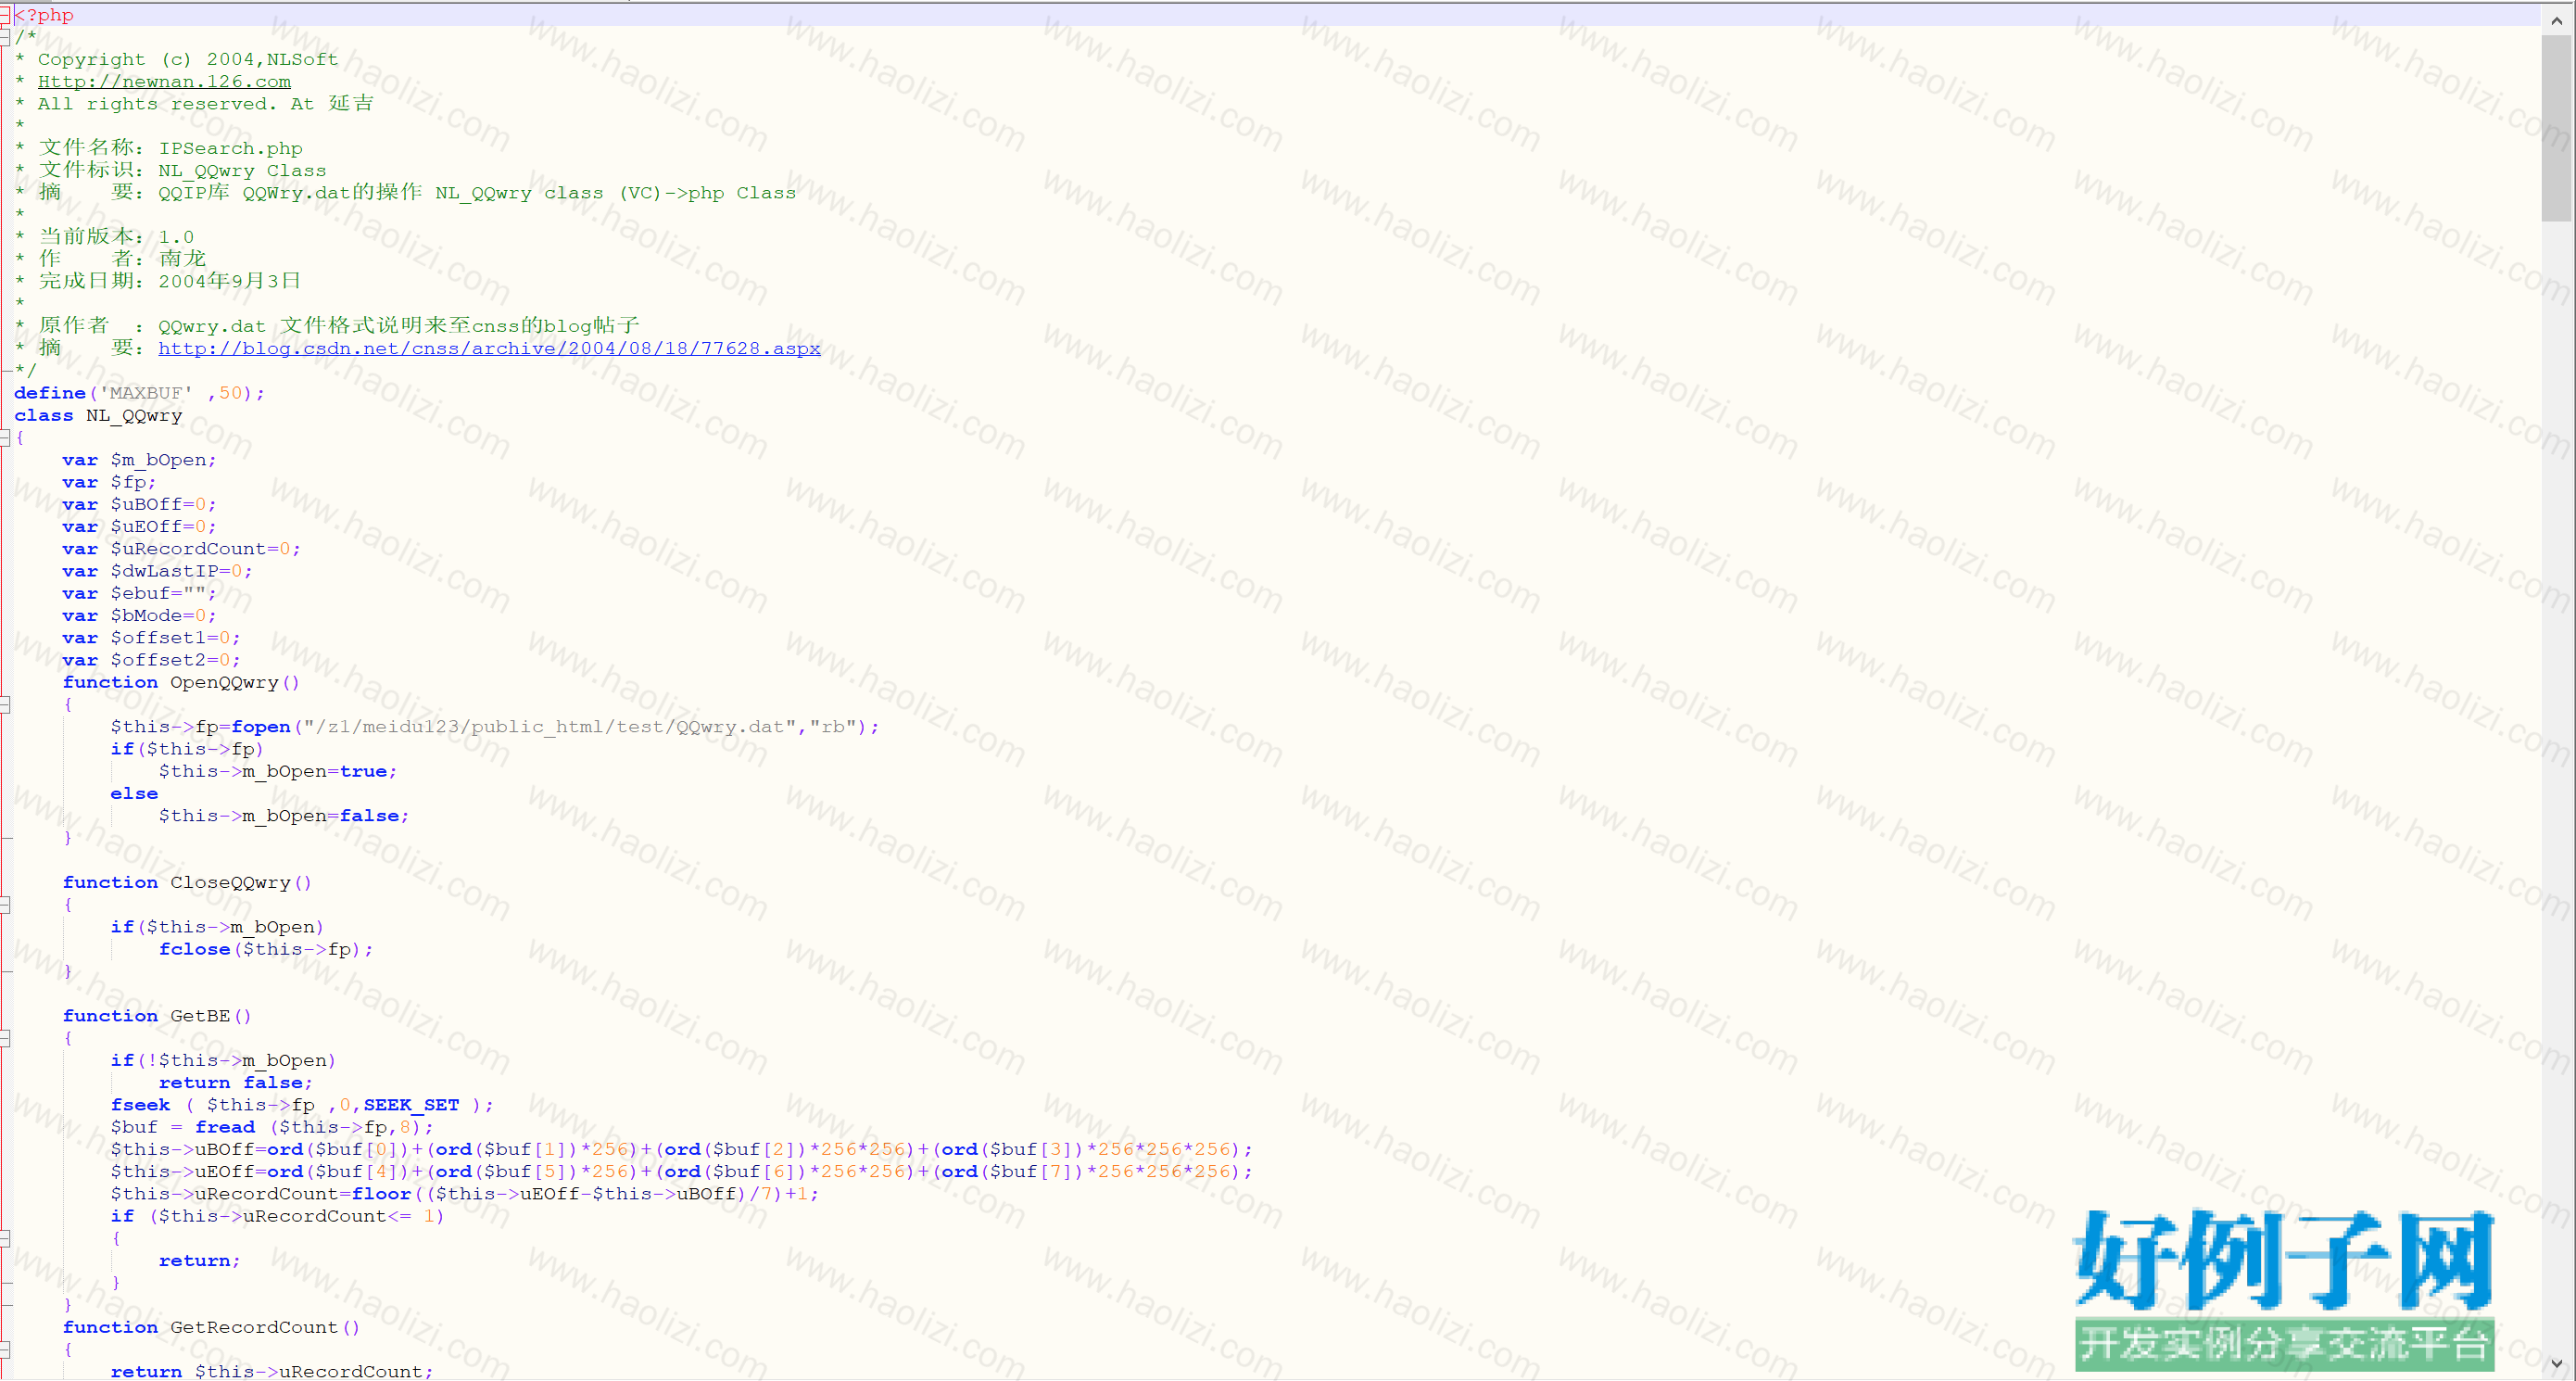Click the 'var $uRecordCount=0;' line
Image resolution: width=2576 pixels, height=1381 pixels.
[181, 549]
